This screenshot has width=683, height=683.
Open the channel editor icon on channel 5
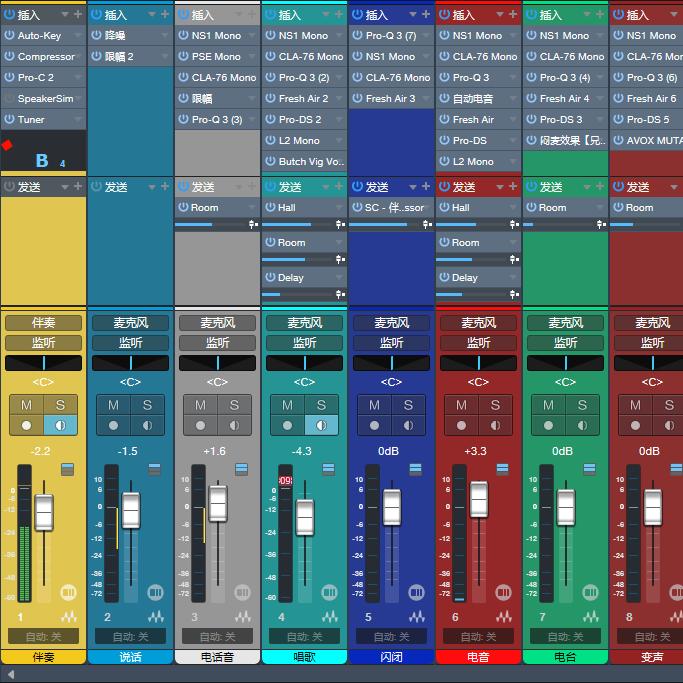pos(417,617)
